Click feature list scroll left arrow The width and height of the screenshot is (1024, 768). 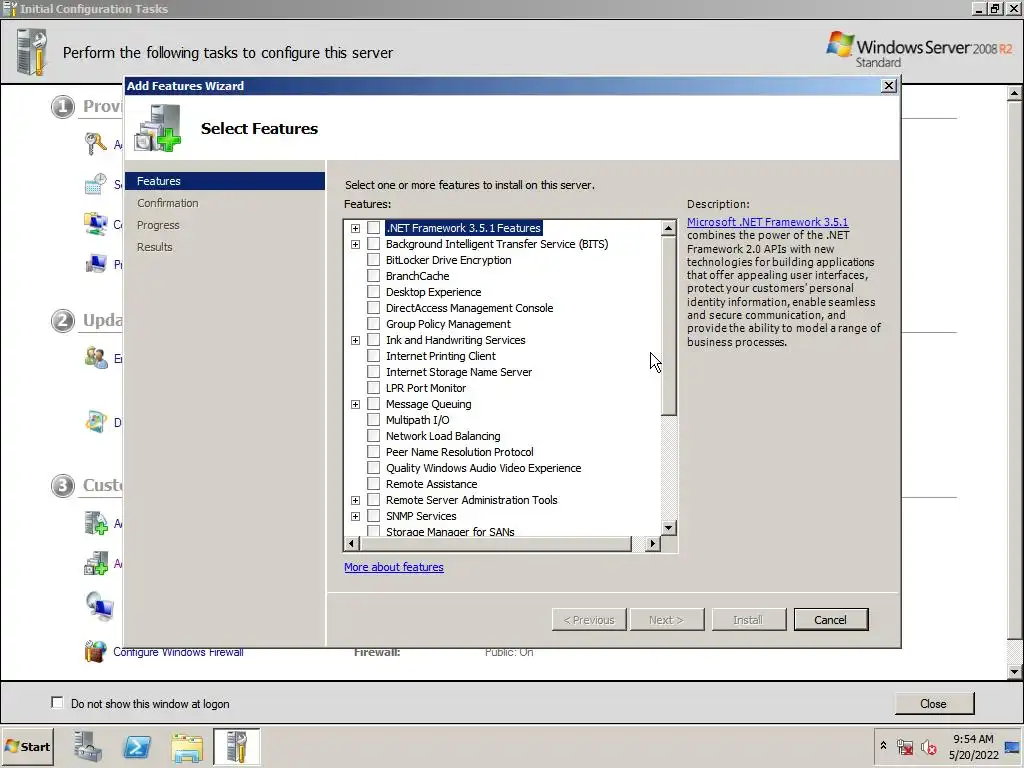point(351,543)
